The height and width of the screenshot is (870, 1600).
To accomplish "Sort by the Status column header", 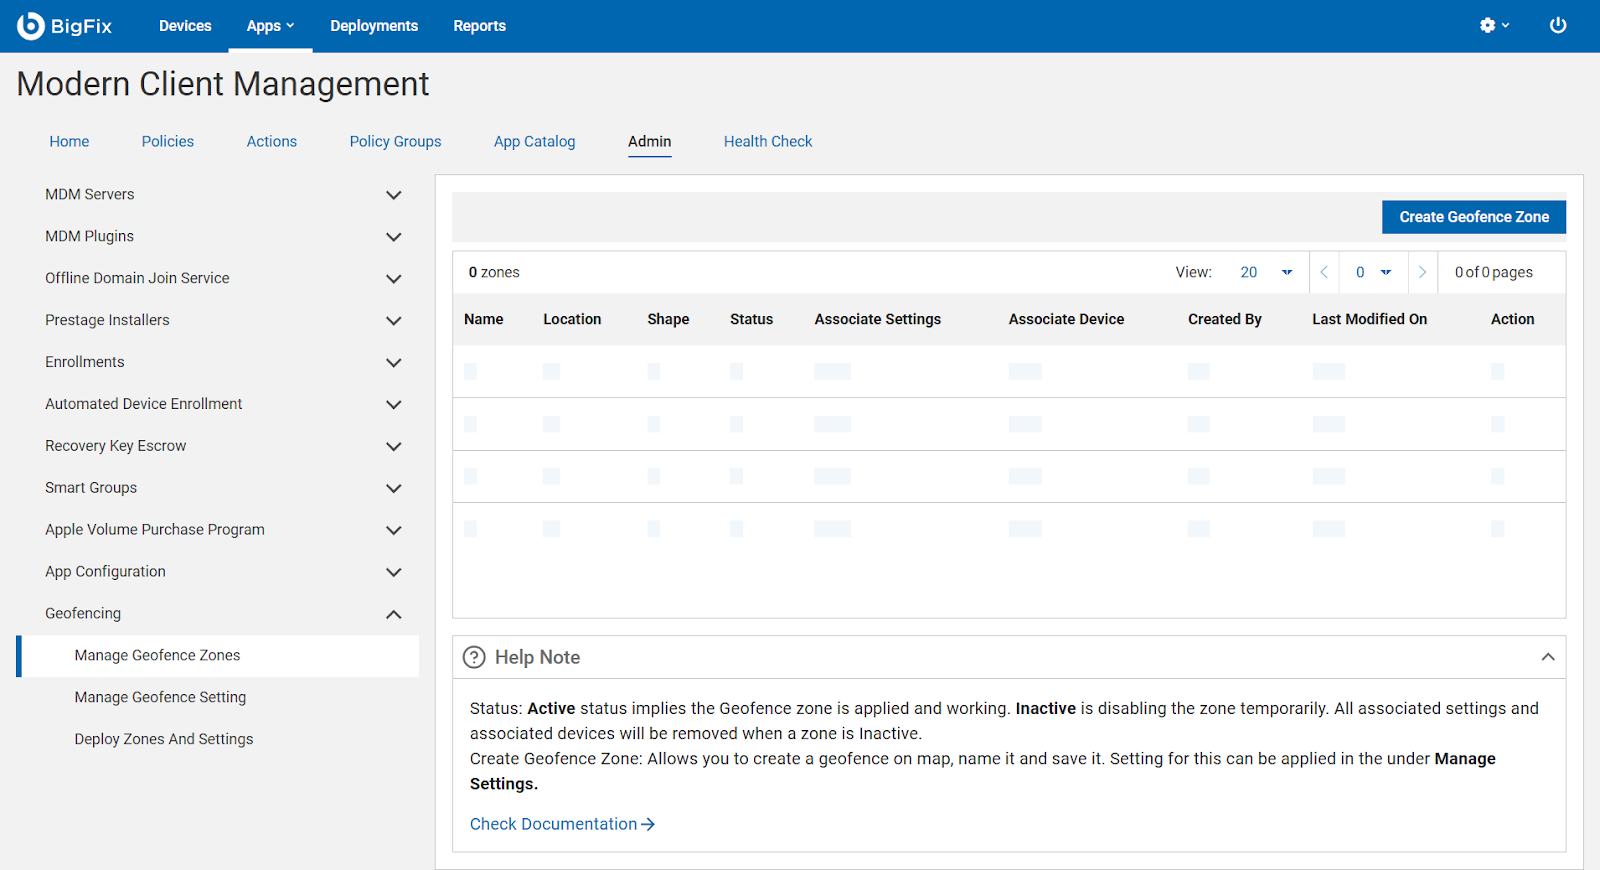I will click(x=751, y=319).
